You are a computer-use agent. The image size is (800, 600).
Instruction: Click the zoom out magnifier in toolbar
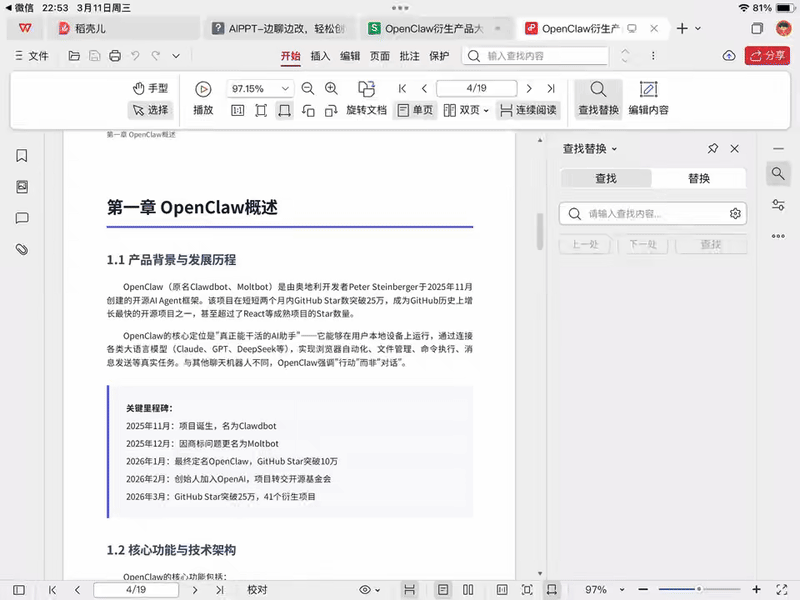pos(308,89)
